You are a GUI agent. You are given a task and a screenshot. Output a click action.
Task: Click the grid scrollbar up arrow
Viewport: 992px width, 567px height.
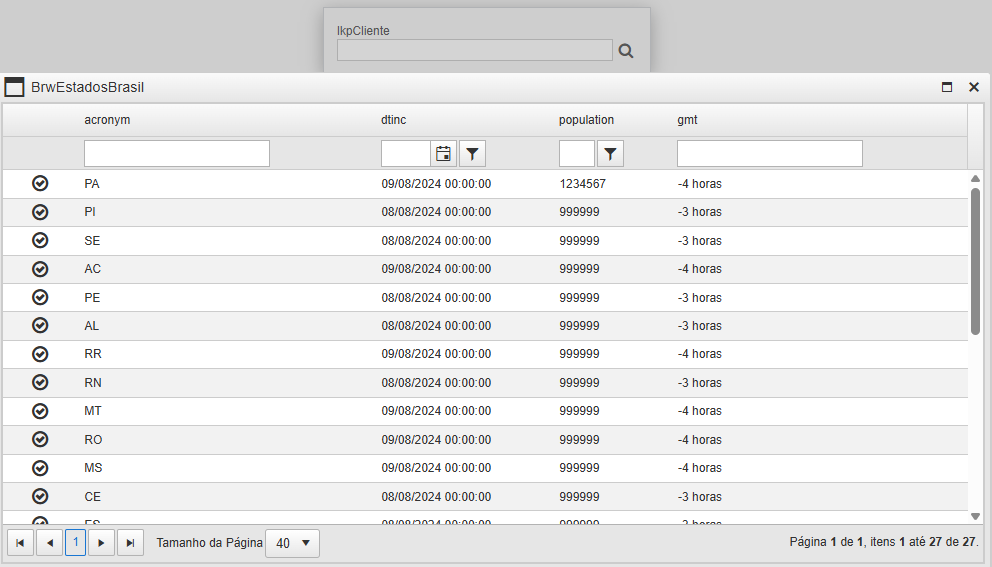pos(976,179)
